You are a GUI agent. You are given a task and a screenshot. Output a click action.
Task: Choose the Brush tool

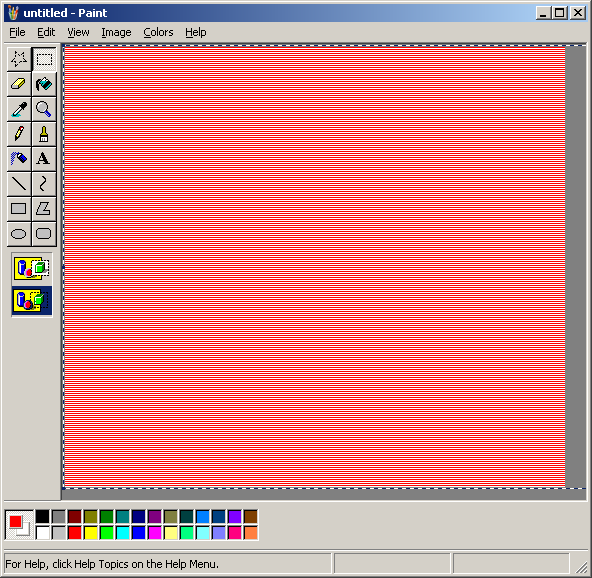(44, 134)
